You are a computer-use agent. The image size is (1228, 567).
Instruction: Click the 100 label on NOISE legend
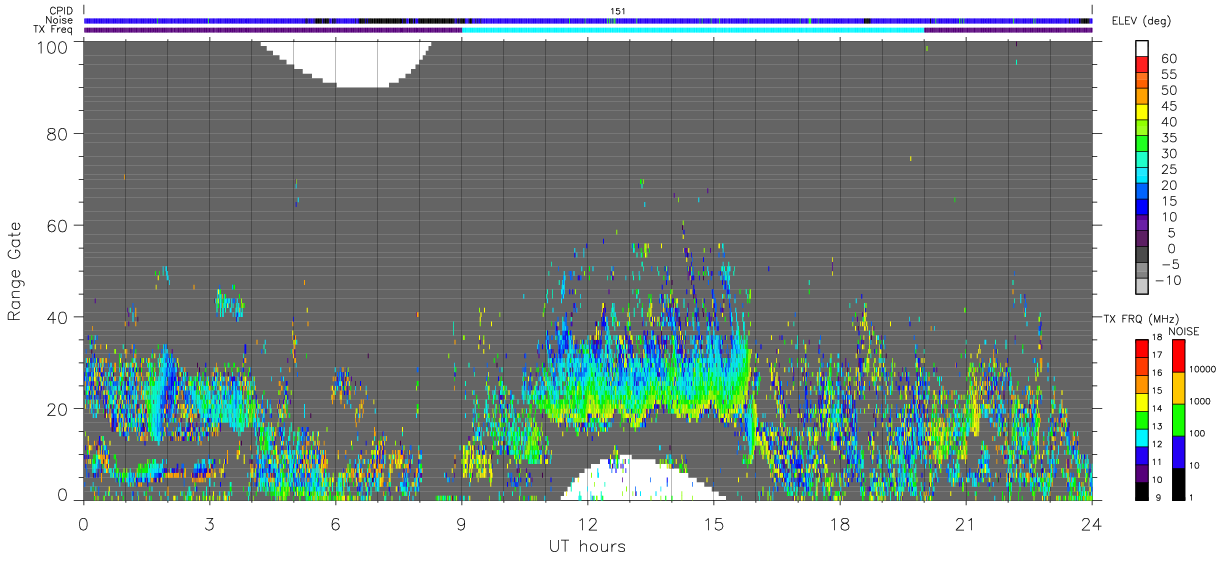point(1196,433)
